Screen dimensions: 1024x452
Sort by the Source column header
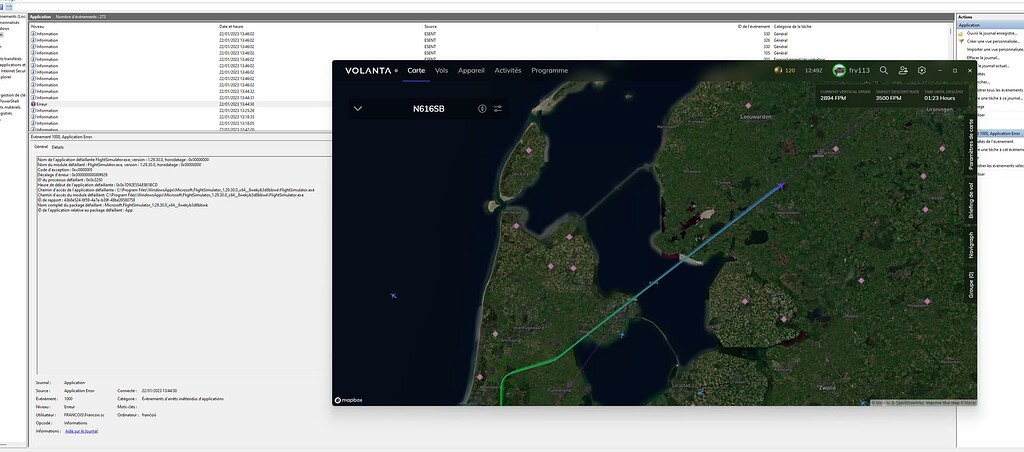[x=430, y=26]
